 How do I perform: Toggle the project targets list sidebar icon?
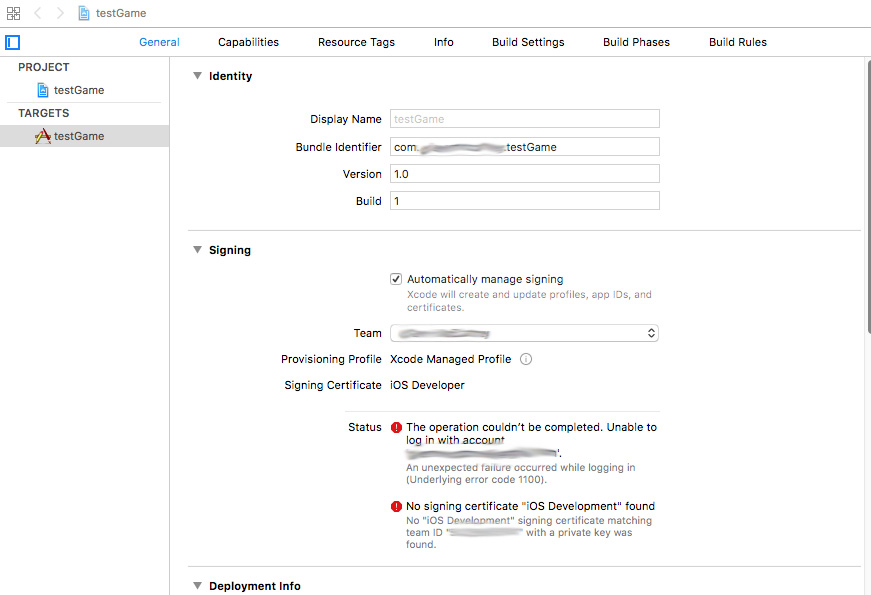click(x=12, y=42)
